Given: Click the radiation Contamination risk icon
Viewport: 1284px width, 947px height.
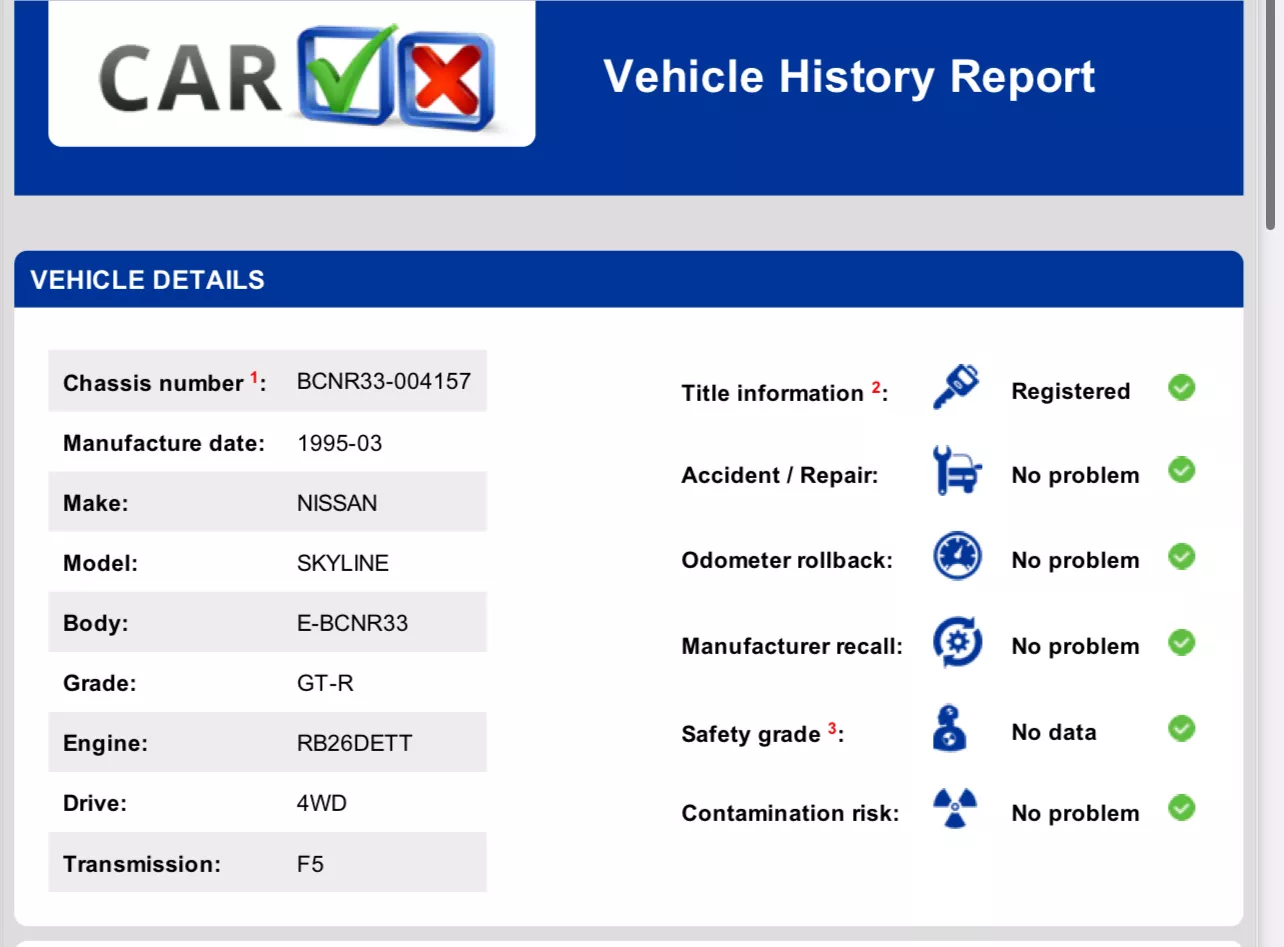Looking at the screenshot, I should click(x=955, y=809).
